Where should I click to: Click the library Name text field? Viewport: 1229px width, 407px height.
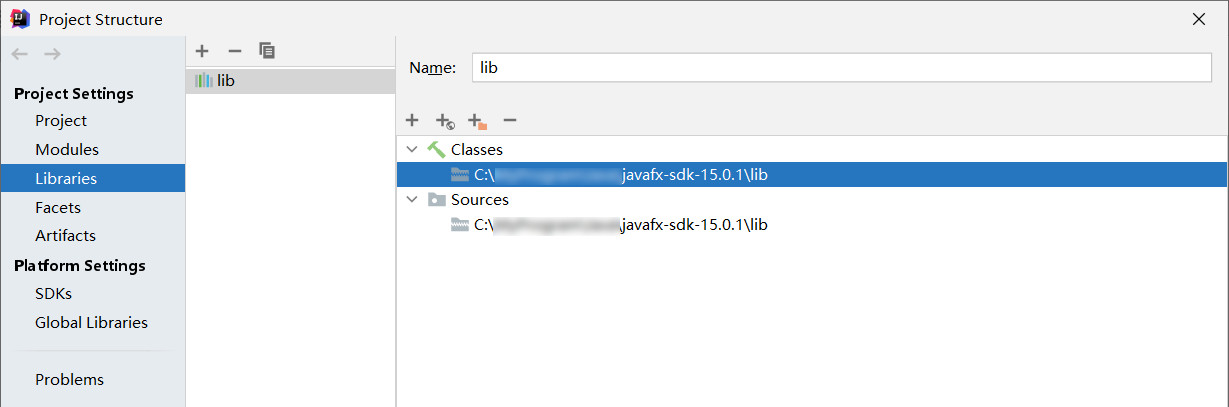(x=840, y=67)
